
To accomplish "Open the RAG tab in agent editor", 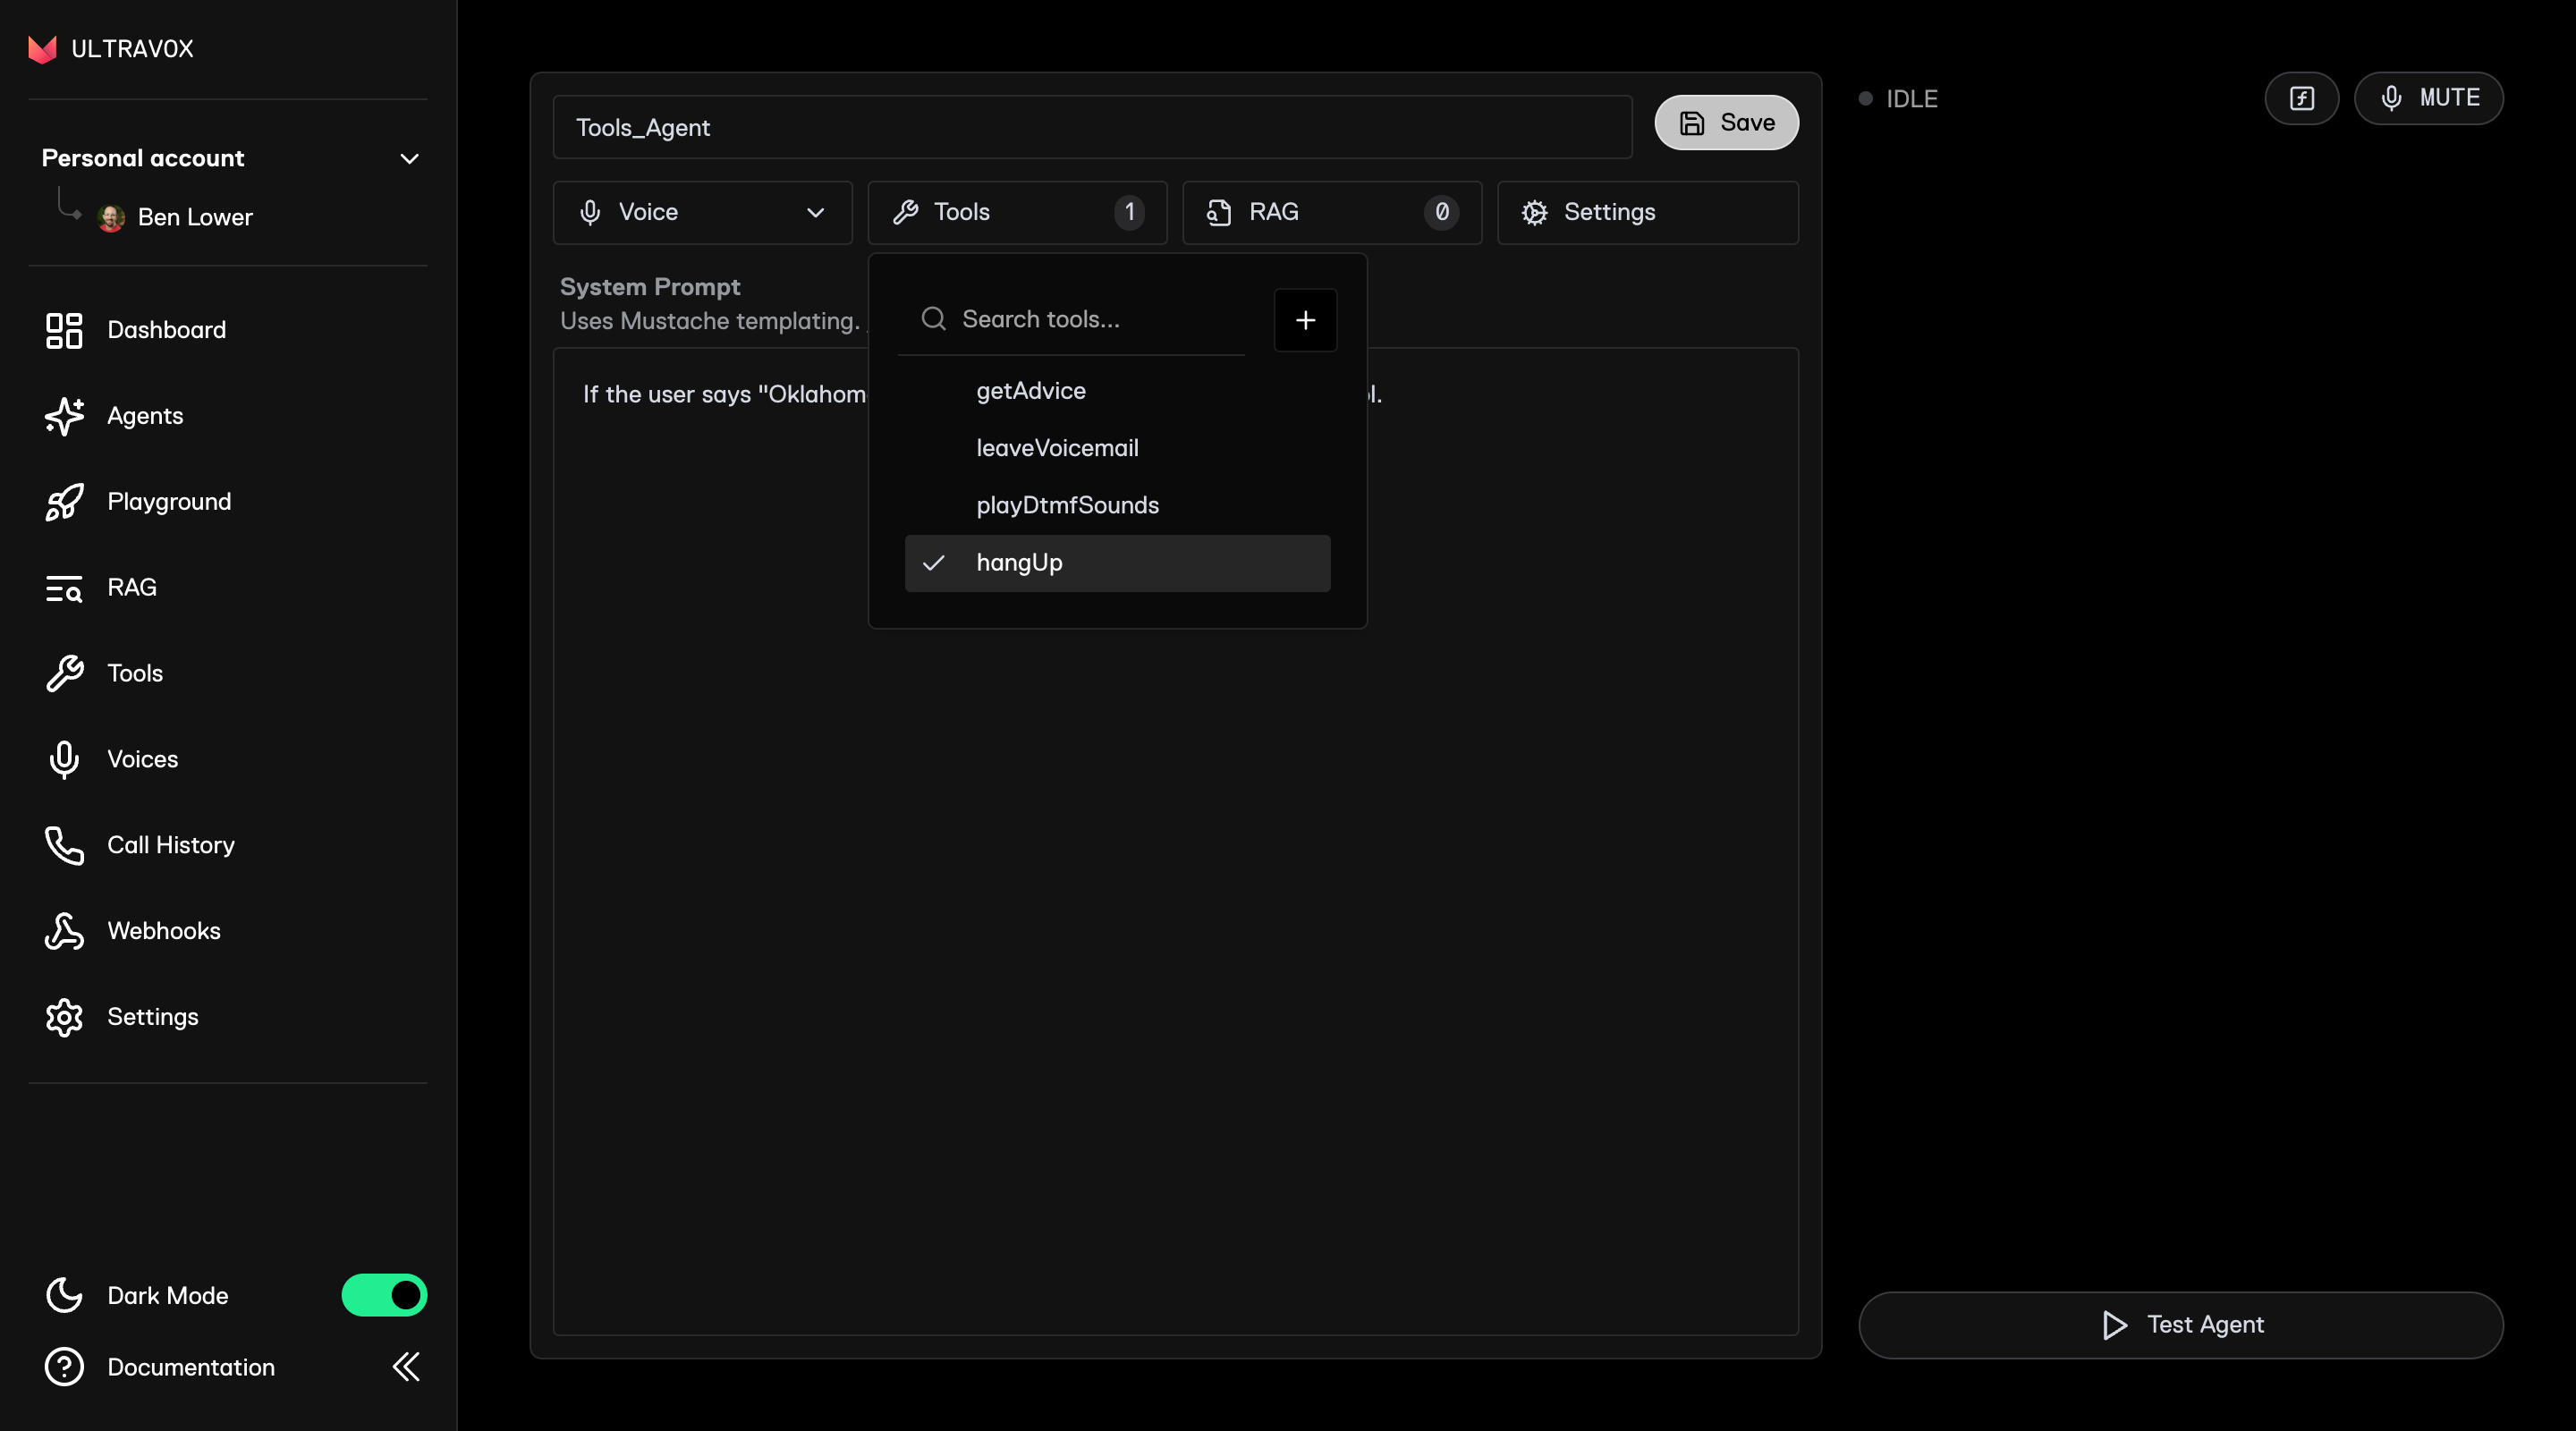I will point(1331,212).
